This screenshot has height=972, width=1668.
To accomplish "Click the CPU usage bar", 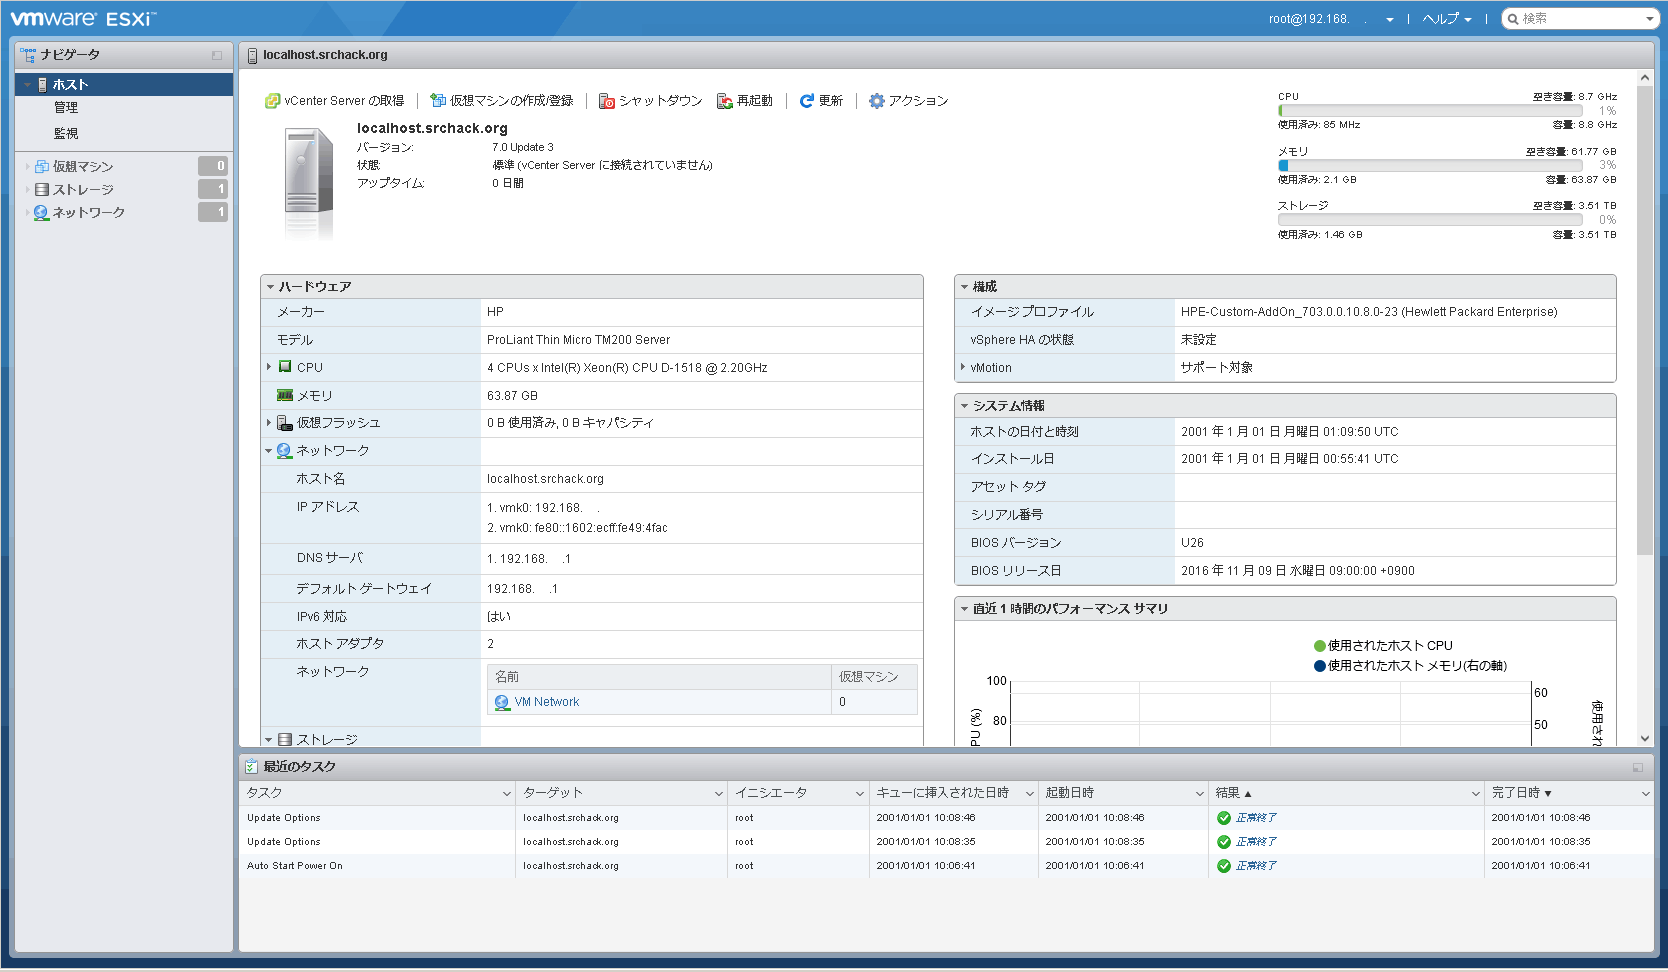I will [1430, 111].
